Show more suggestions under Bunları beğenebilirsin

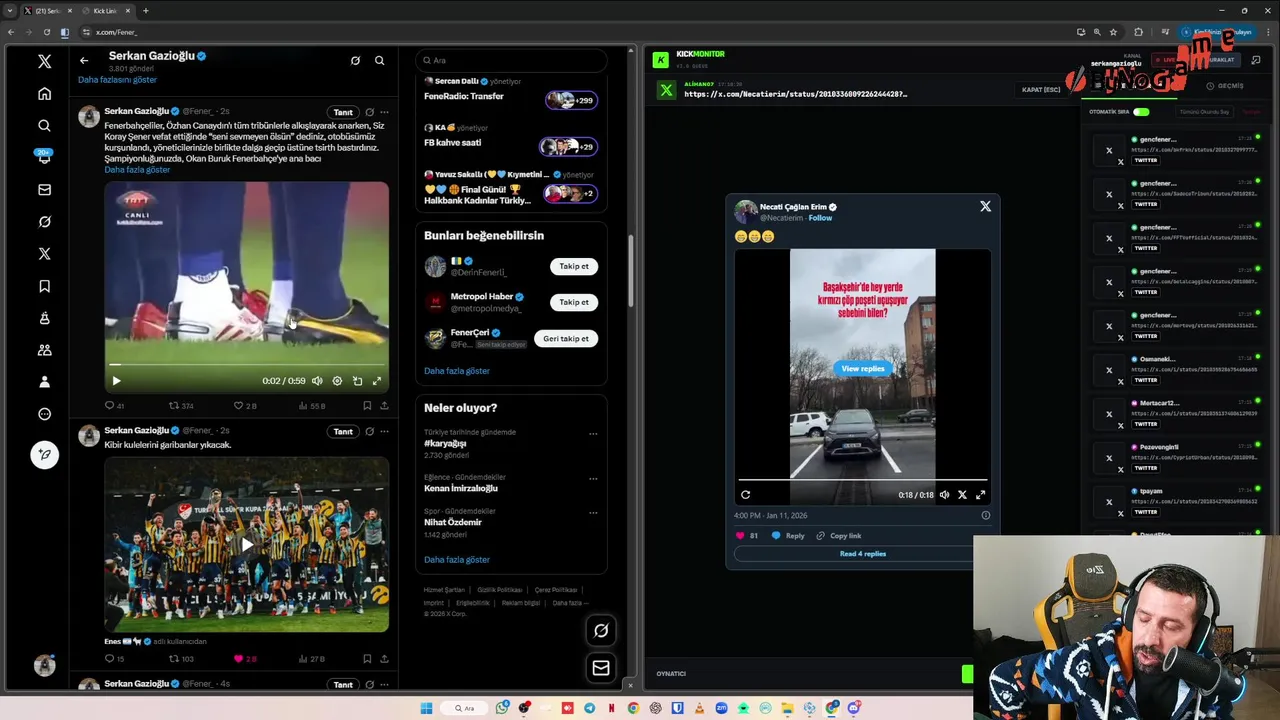tap(457, 371)
